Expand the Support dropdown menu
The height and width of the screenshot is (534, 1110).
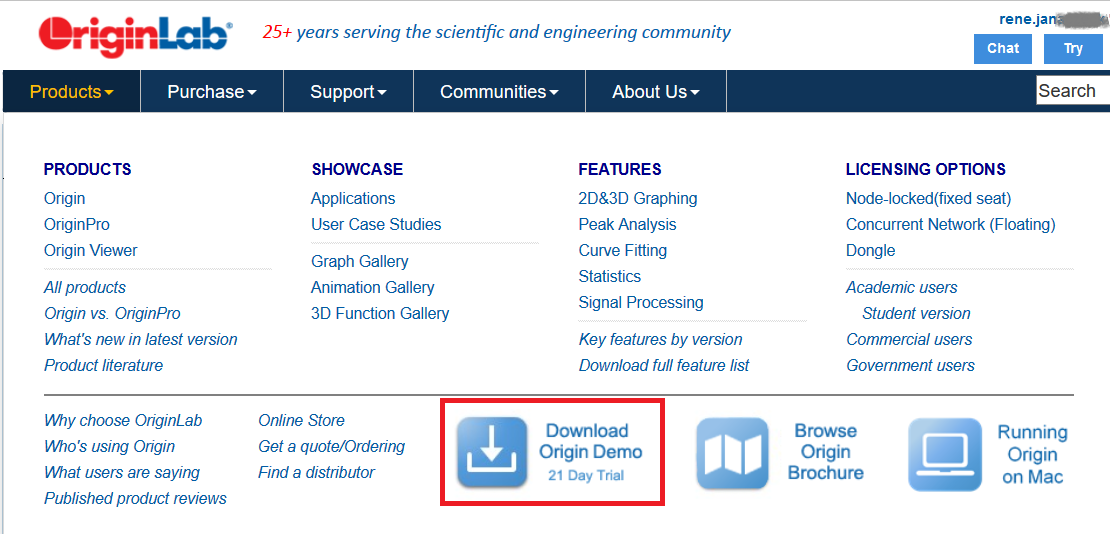[348, 92]
